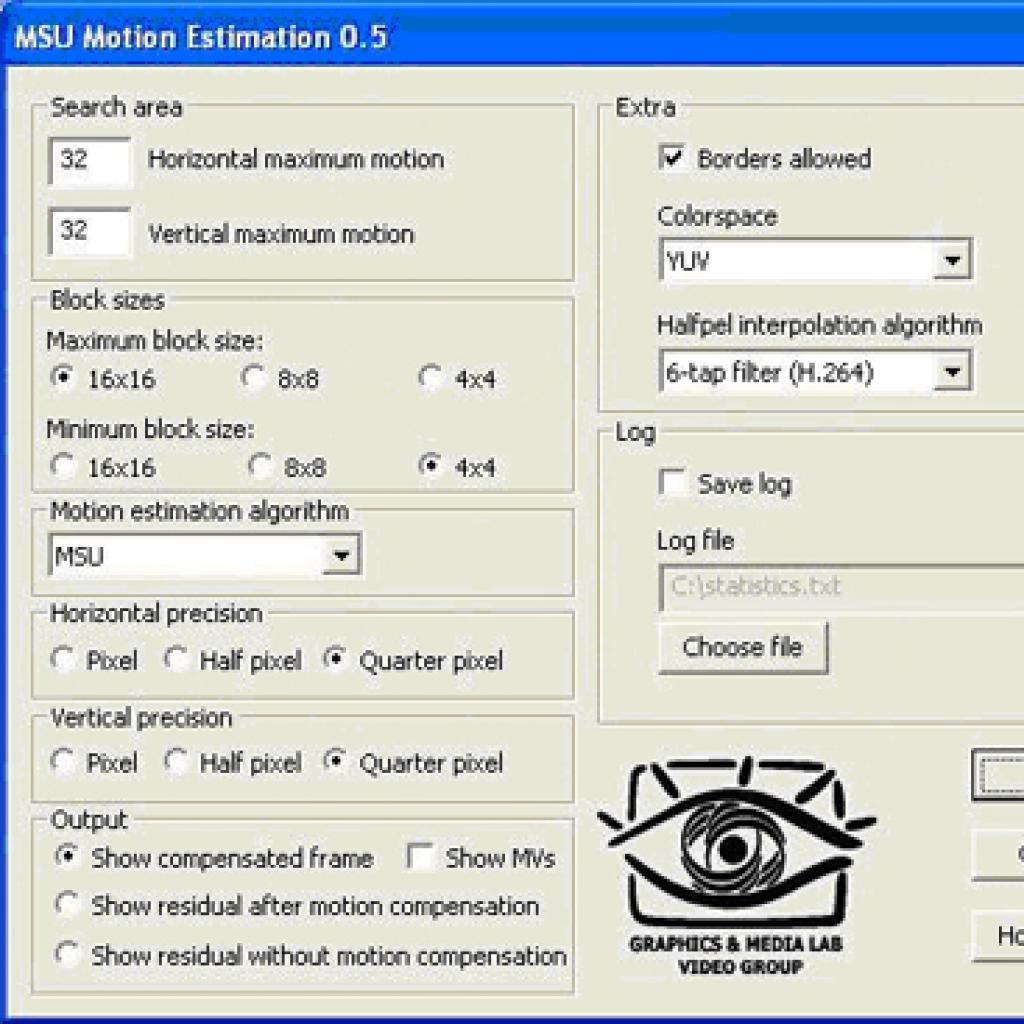Enable the Show MVs checkbox
Viewport: 1024px width, 1024px height.
coord(420,856)
